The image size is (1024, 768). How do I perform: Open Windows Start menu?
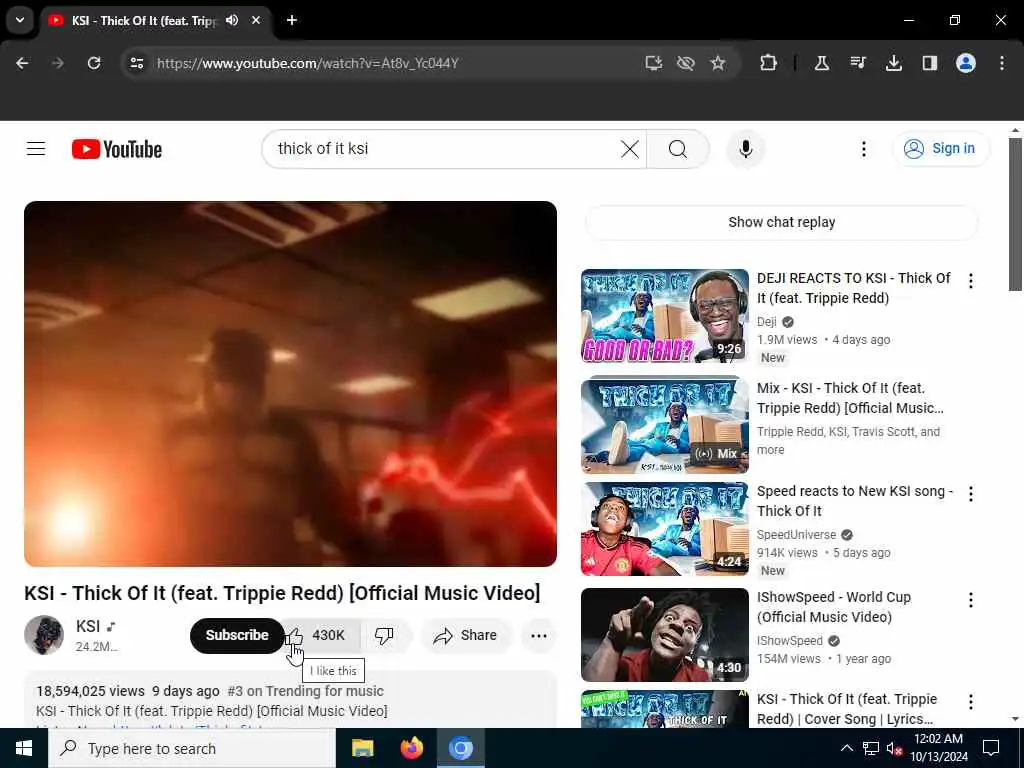click(24, 748)
